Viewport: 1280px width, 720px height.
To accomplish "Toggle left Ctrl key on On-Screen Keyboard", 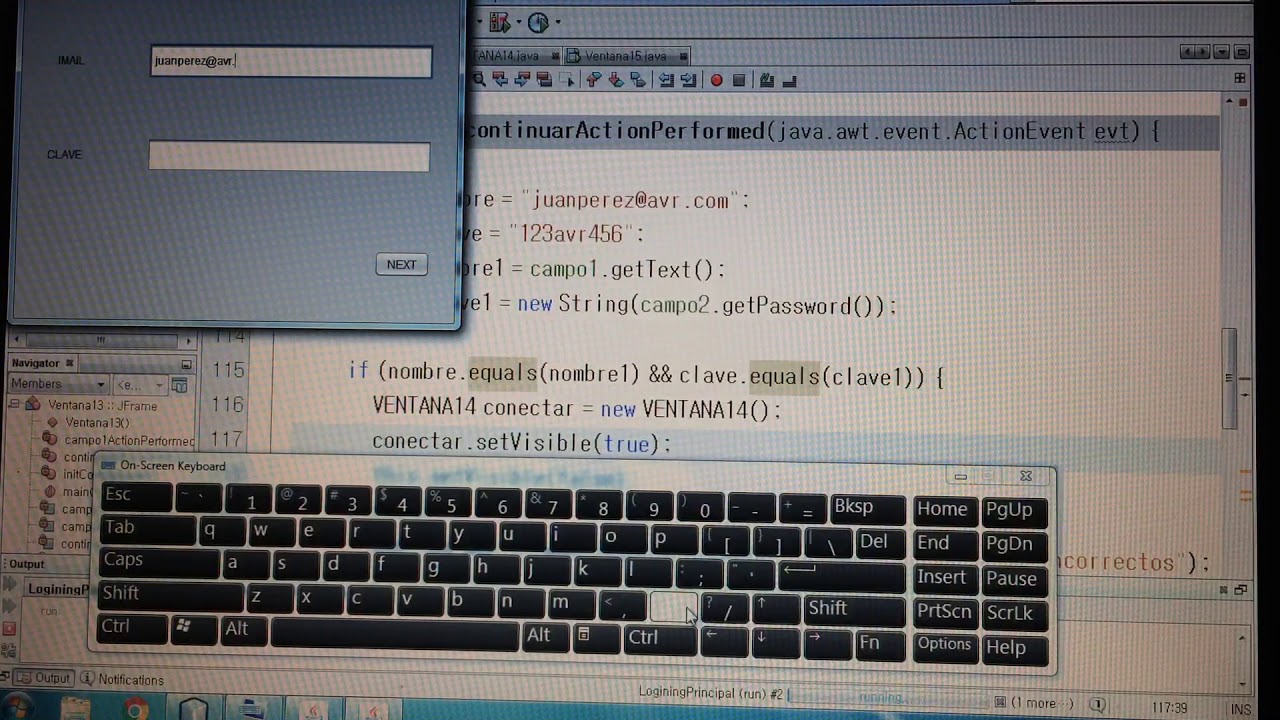I will (133, 629).
